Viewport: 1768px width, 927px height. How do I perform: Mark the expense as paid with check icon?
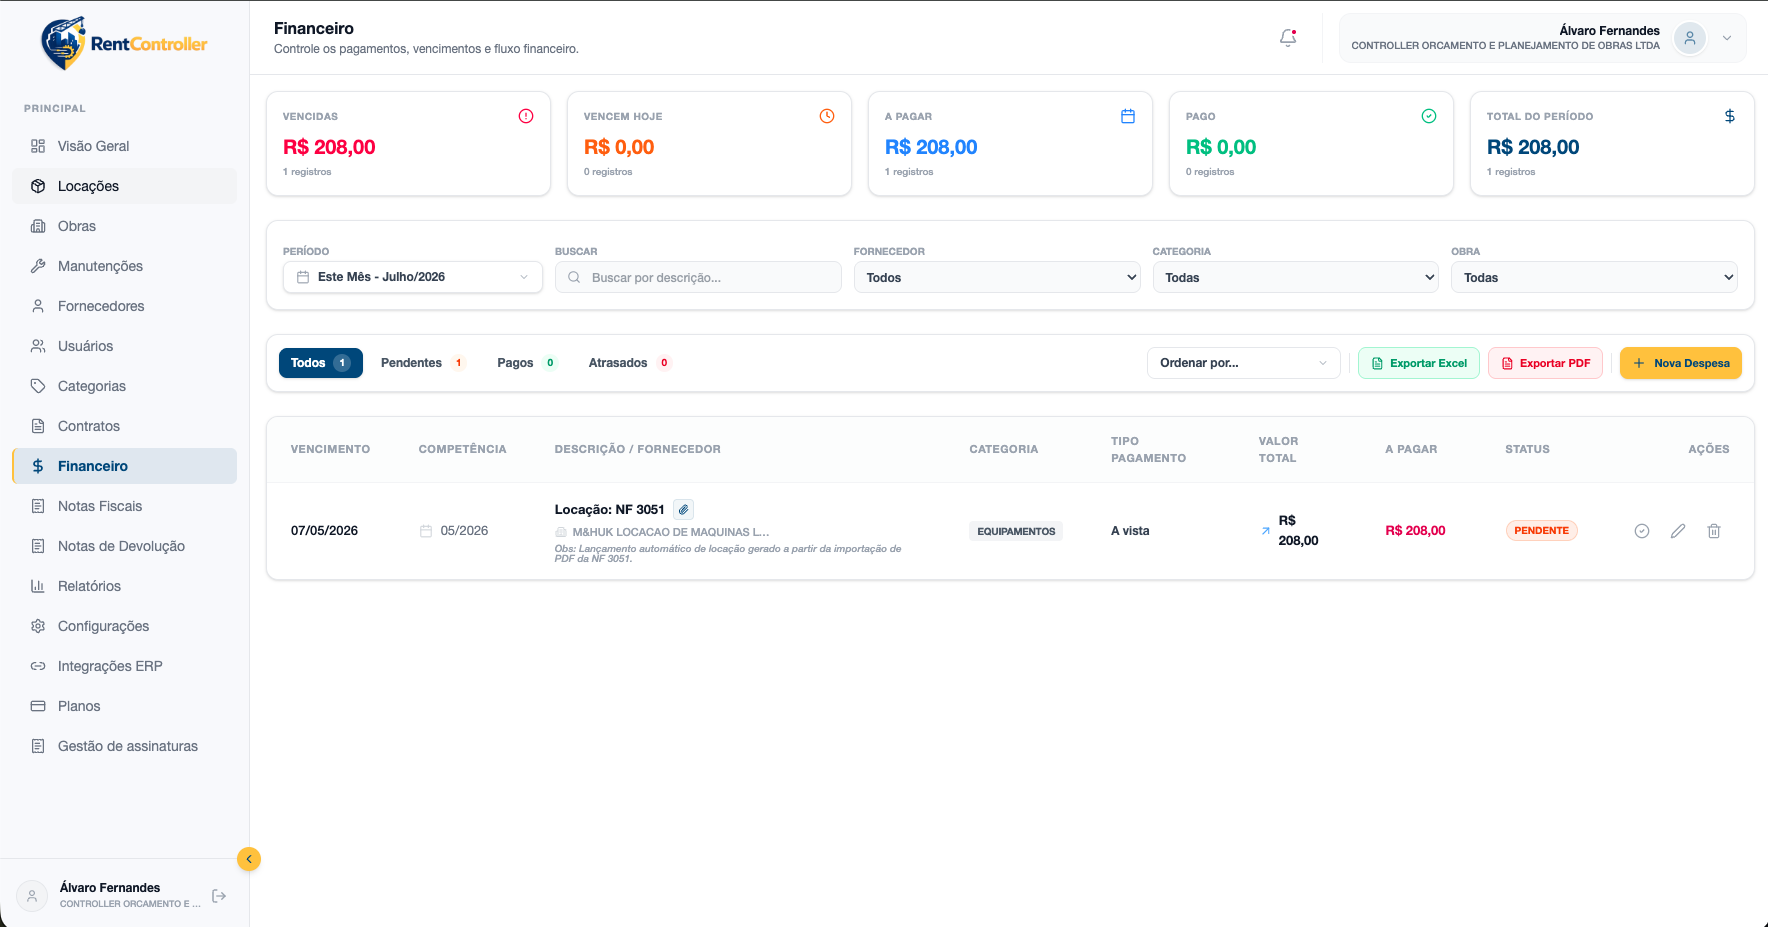(x=1642, y=531)
